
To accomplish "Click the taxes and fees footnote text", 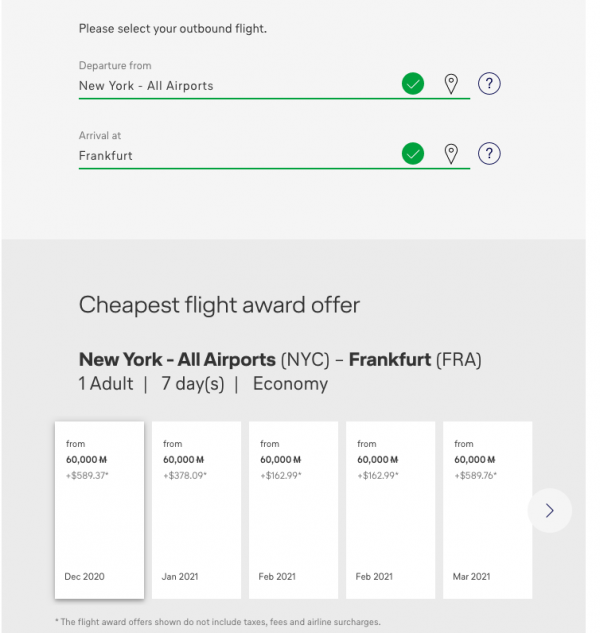I will 217,622.
